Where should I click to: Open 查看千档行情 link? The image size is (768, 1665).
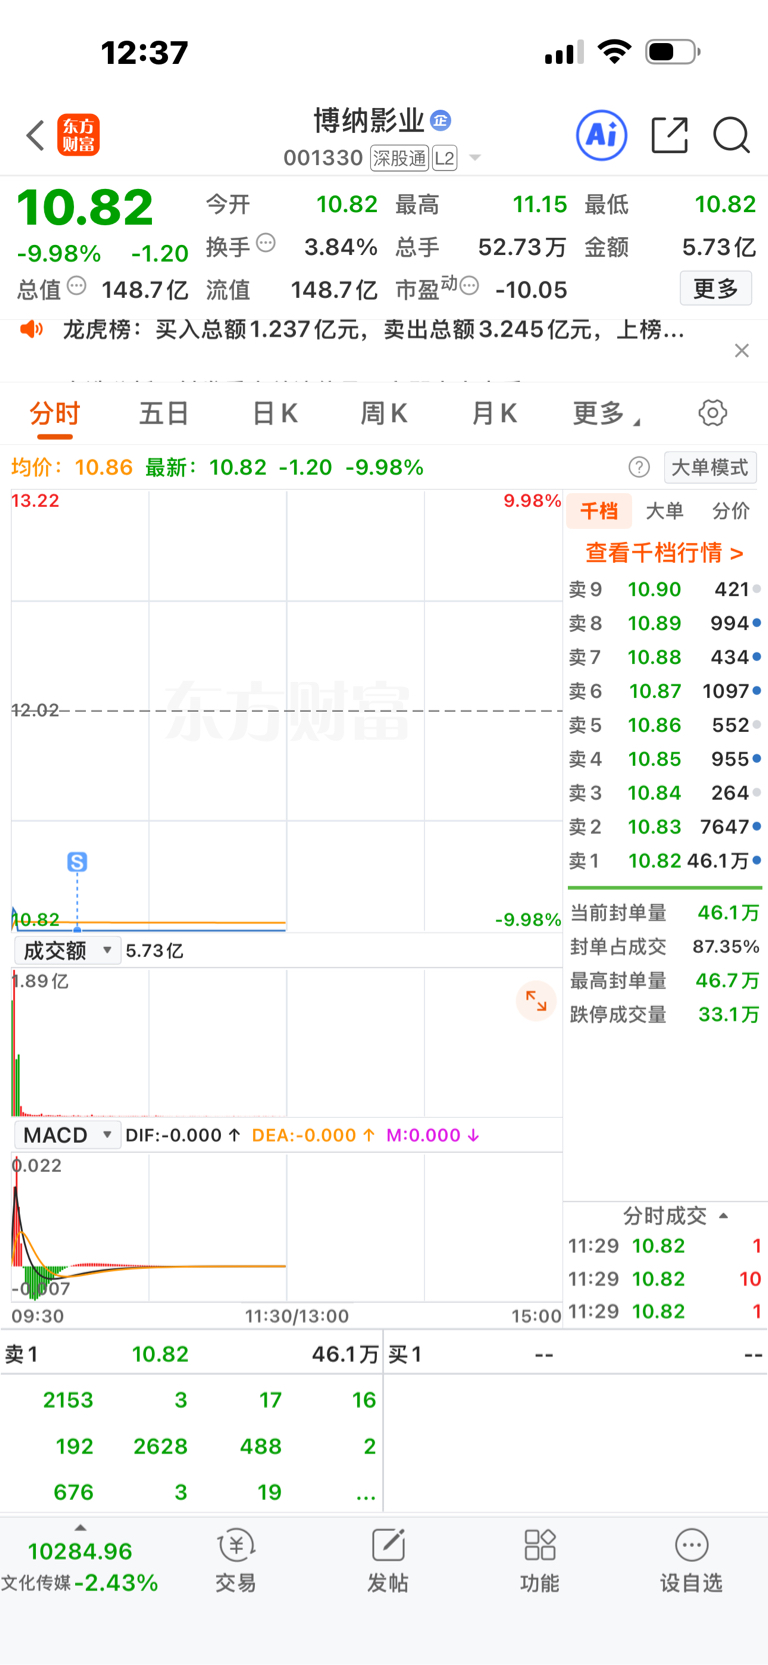(664, 553)
